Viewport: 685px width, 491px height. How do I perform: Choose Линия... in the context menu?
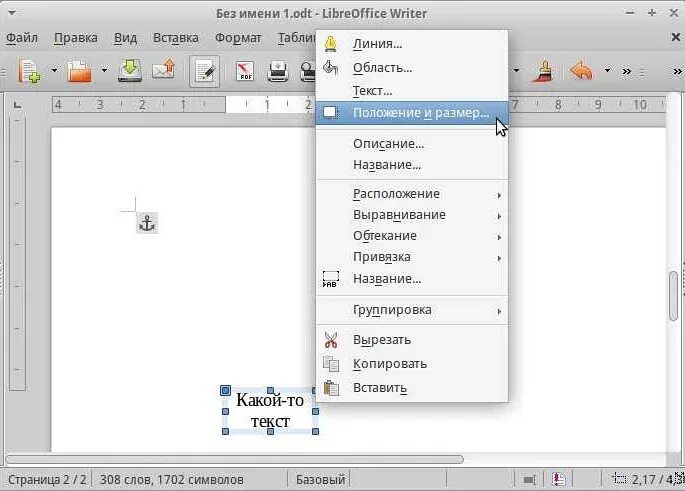pos(412,44)
